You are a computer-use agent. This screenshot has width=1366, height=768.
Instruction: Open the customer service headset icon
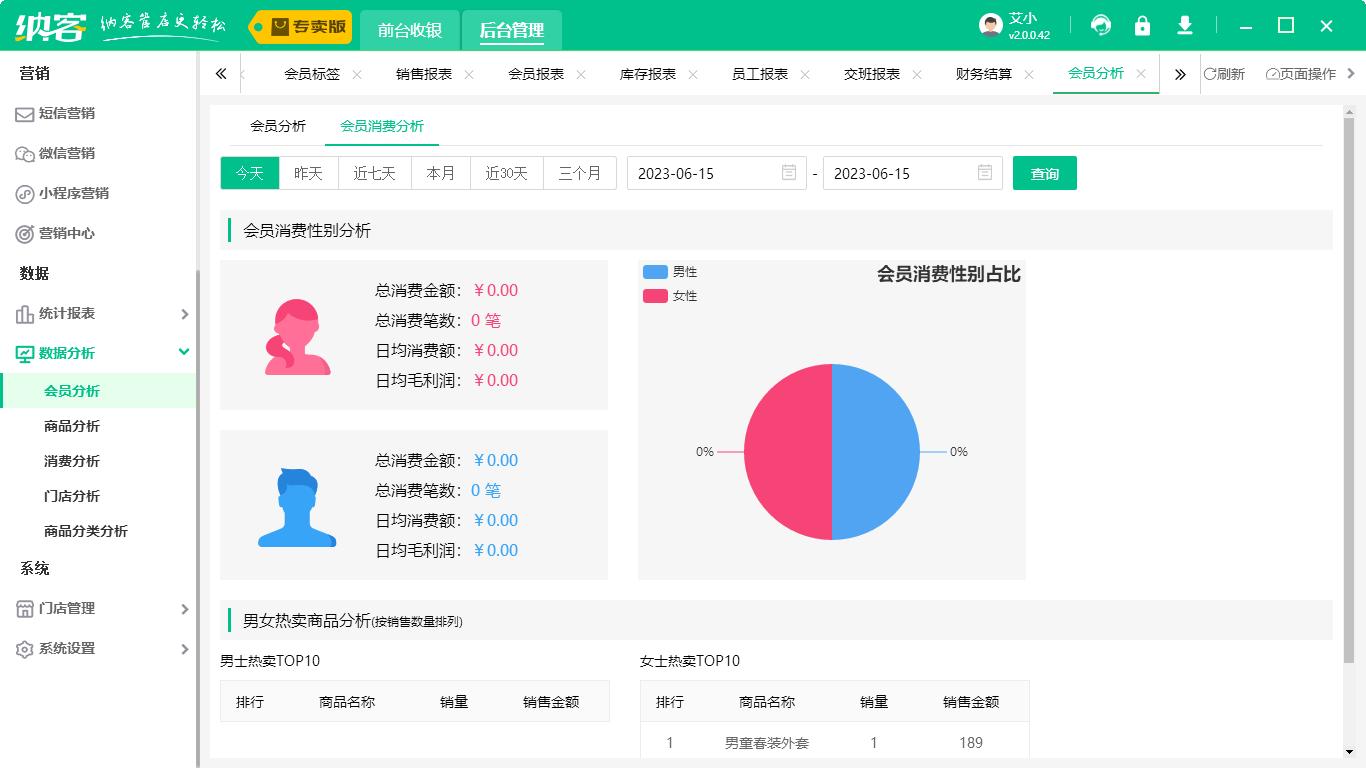tap(1100, 25)
